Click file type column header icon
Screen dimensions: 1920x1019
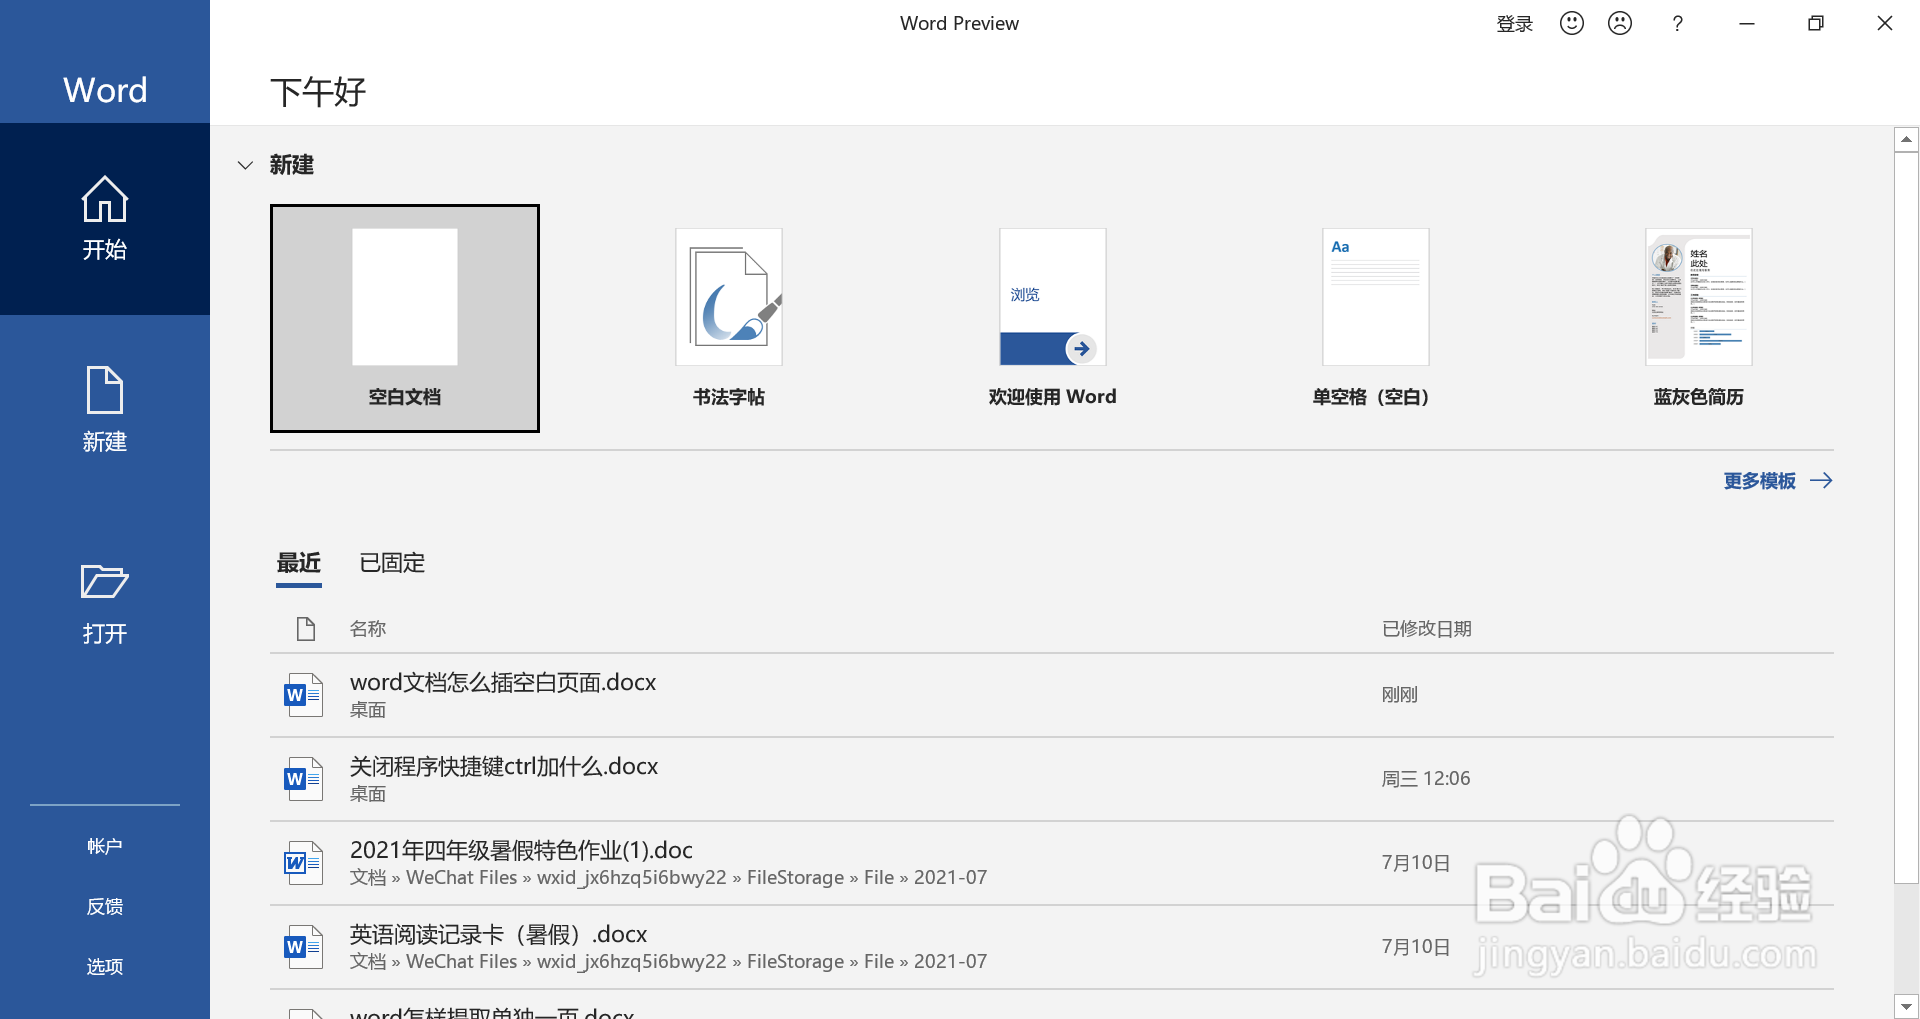pos(306,629)
